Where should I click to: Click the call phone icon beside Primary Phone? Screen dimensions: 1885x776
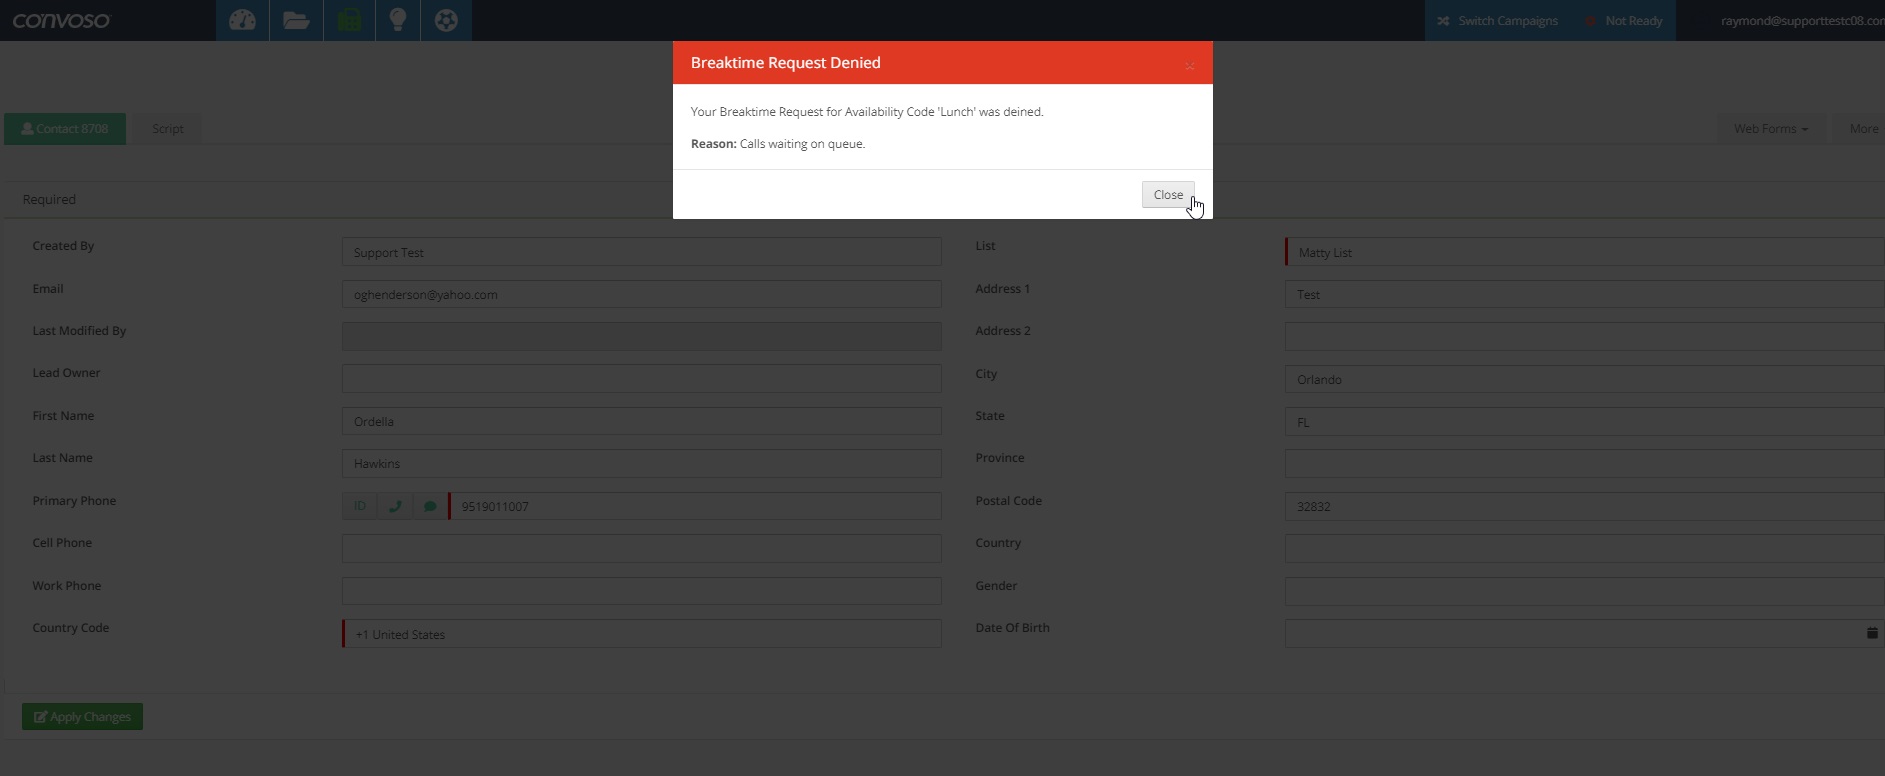[x=395, y=506]
